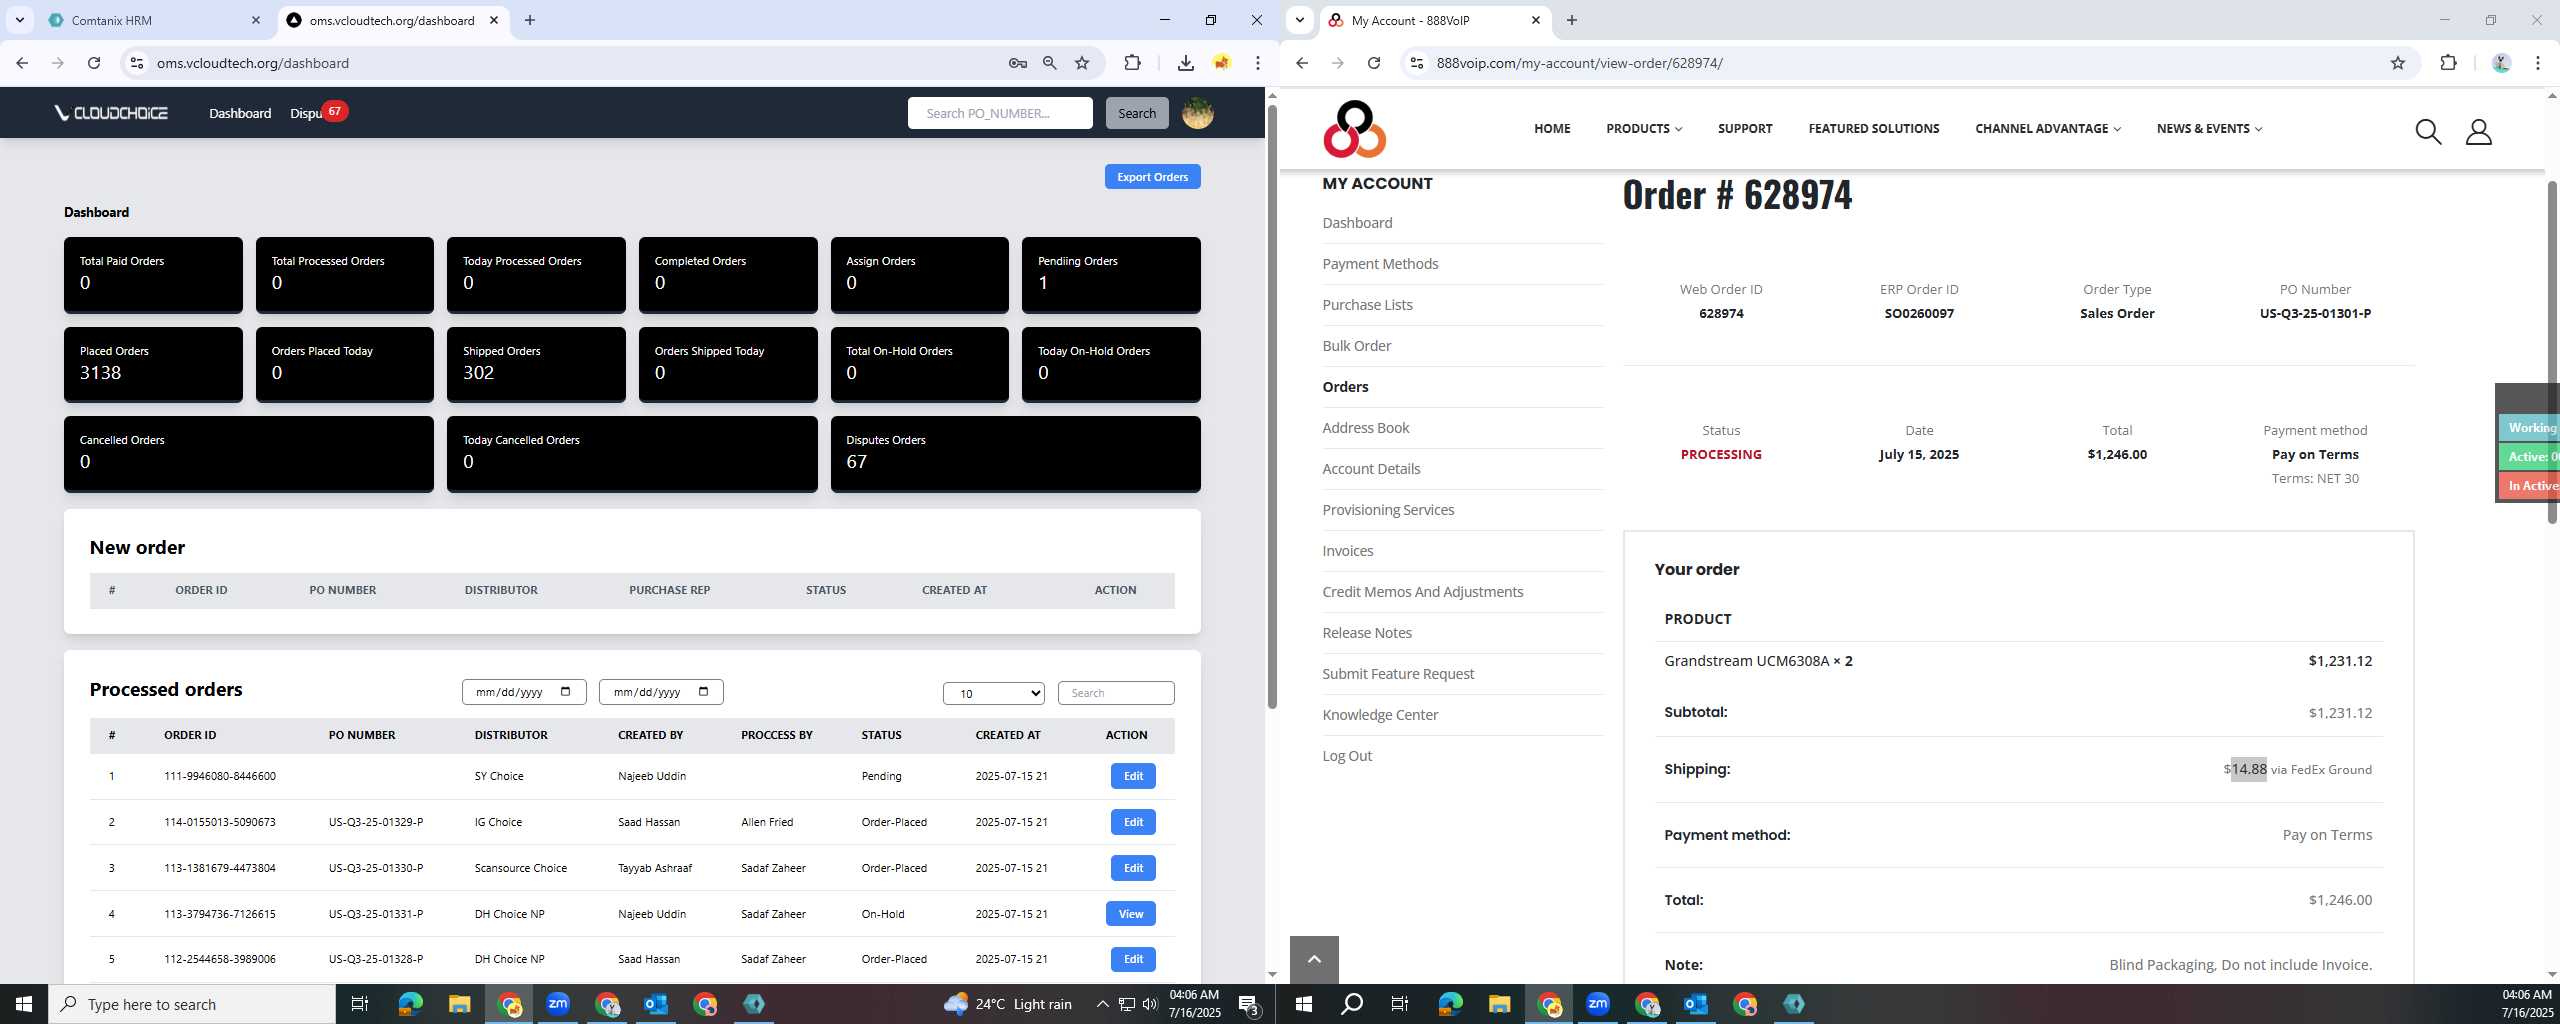
Task: Focus the Search PO_NUMBER input field
Action: pyautogui.click(x=1000, y=113)
